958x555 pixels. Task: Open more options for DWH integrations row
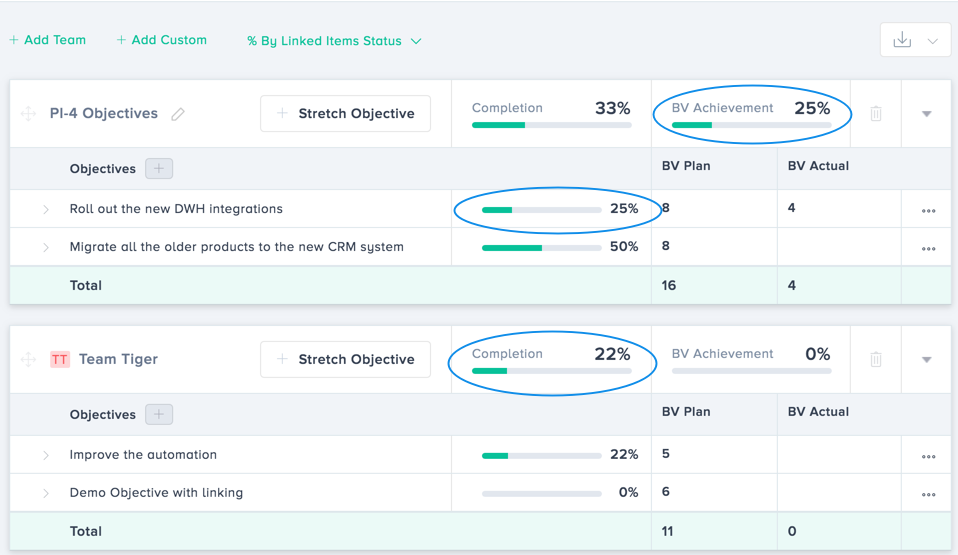[x=929, y=211]
